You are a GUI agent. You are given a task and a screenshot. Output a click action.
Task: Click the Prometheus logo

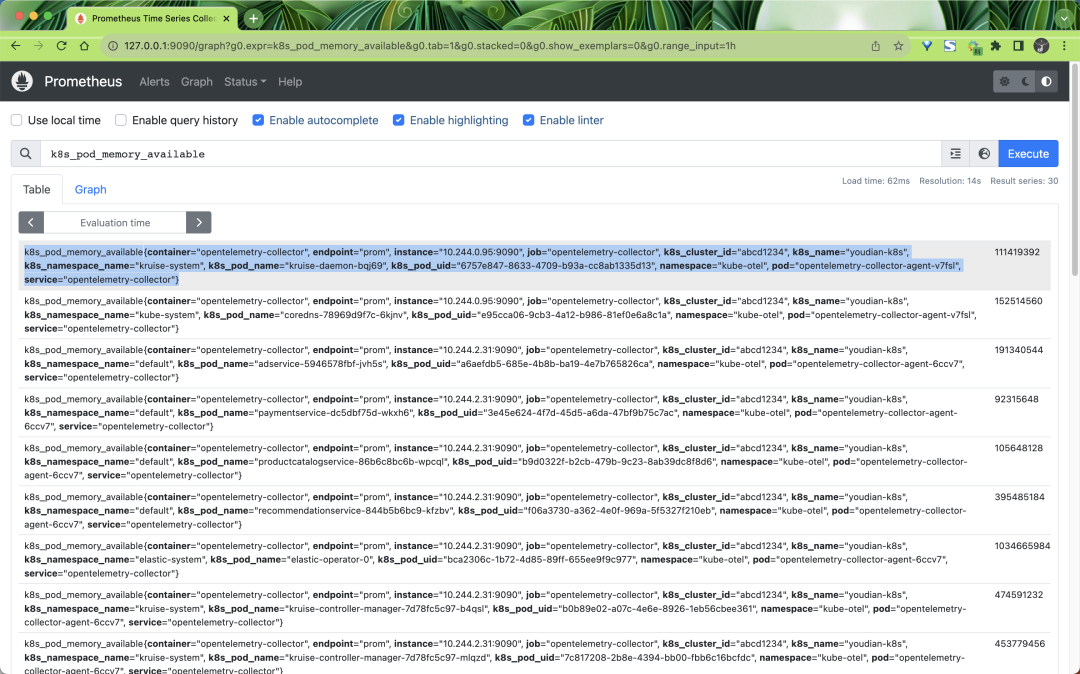(21, 81)
